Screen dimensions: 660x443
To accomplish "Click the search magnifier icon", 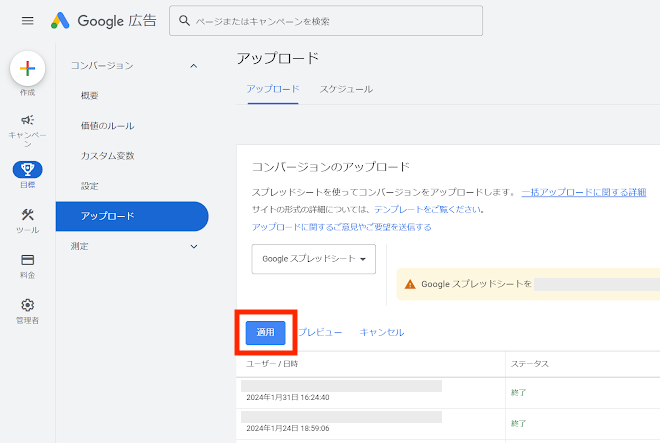I will pyautogui.click(x=184, y=20).
